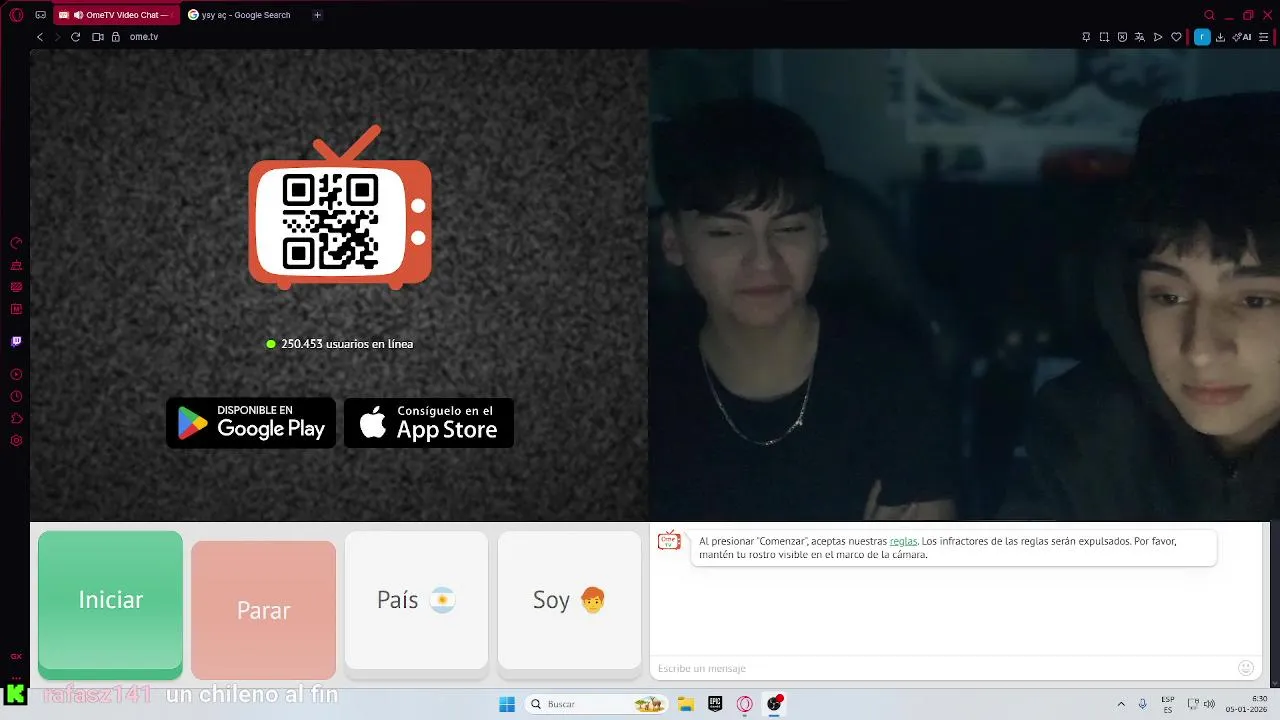The image size is (1280, 720).
Task: Focus the Escribe un mensaje field
Action: 943,668
